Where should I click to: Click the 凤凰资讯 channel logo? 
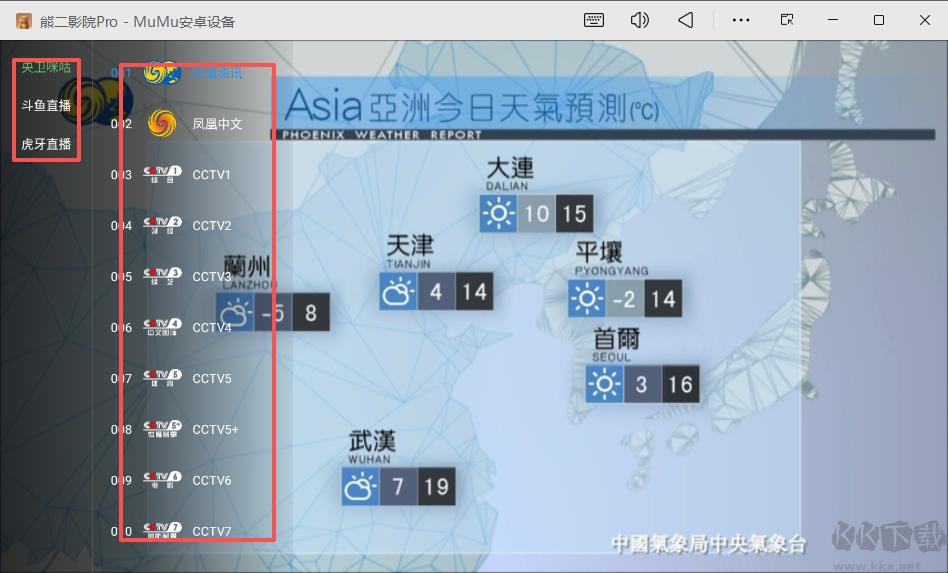point(161,73)
